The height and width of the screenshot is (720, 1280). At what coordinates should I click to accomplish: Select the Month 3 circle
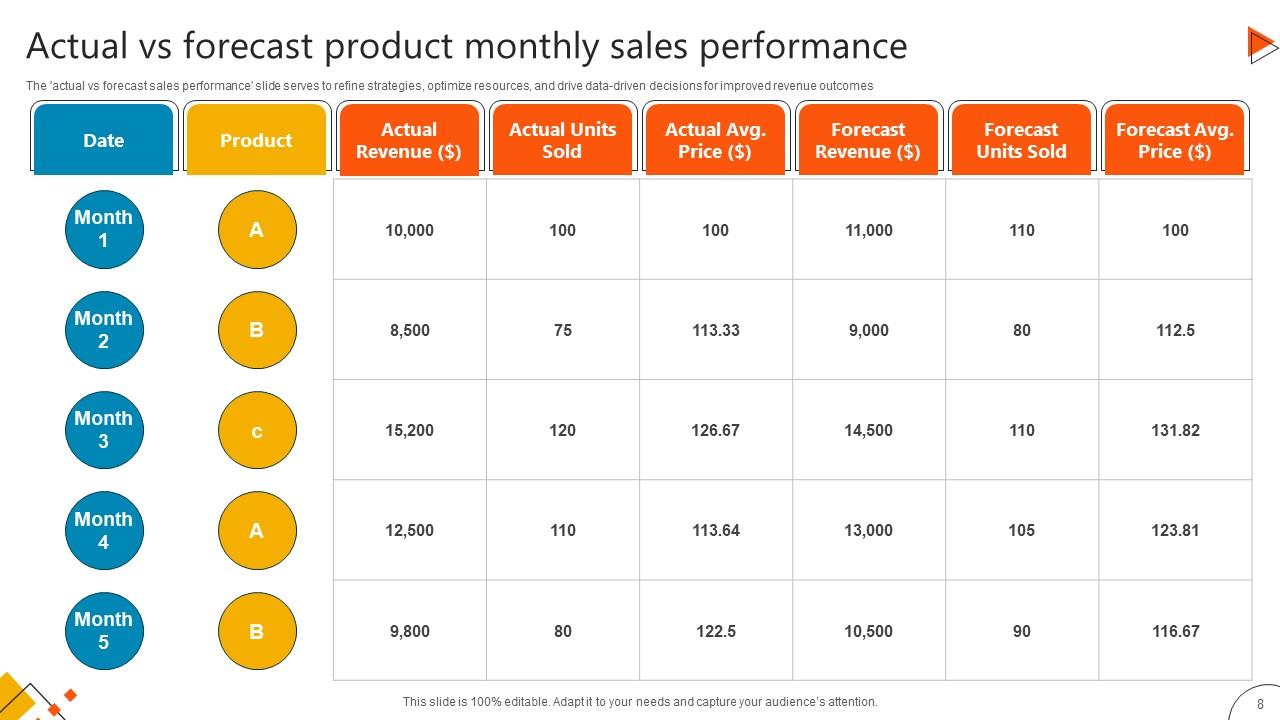pos(103,430)
